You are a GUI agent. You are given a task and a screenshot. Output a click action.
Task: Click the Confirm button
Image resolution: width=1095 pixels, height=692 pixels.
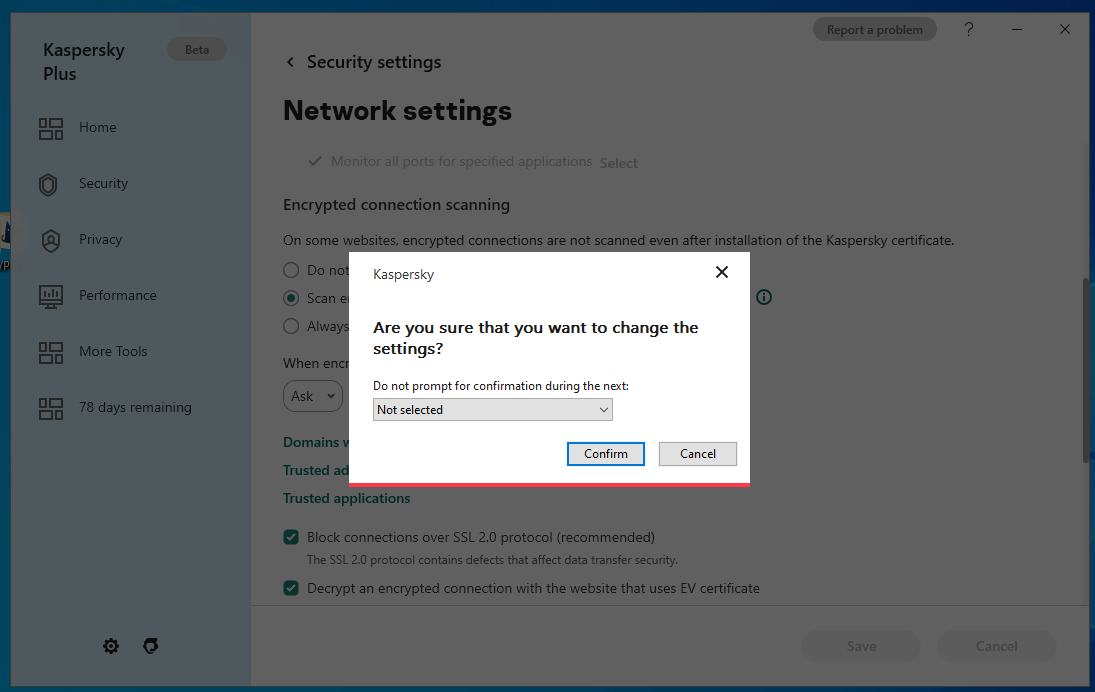click(606, 454)
